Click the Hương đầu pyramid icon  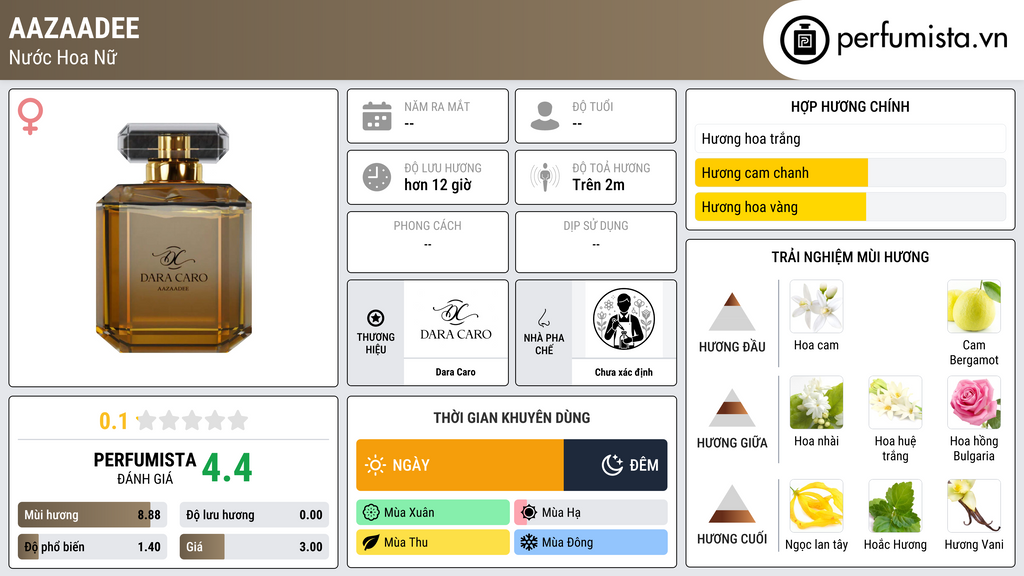tap(732, 312)
